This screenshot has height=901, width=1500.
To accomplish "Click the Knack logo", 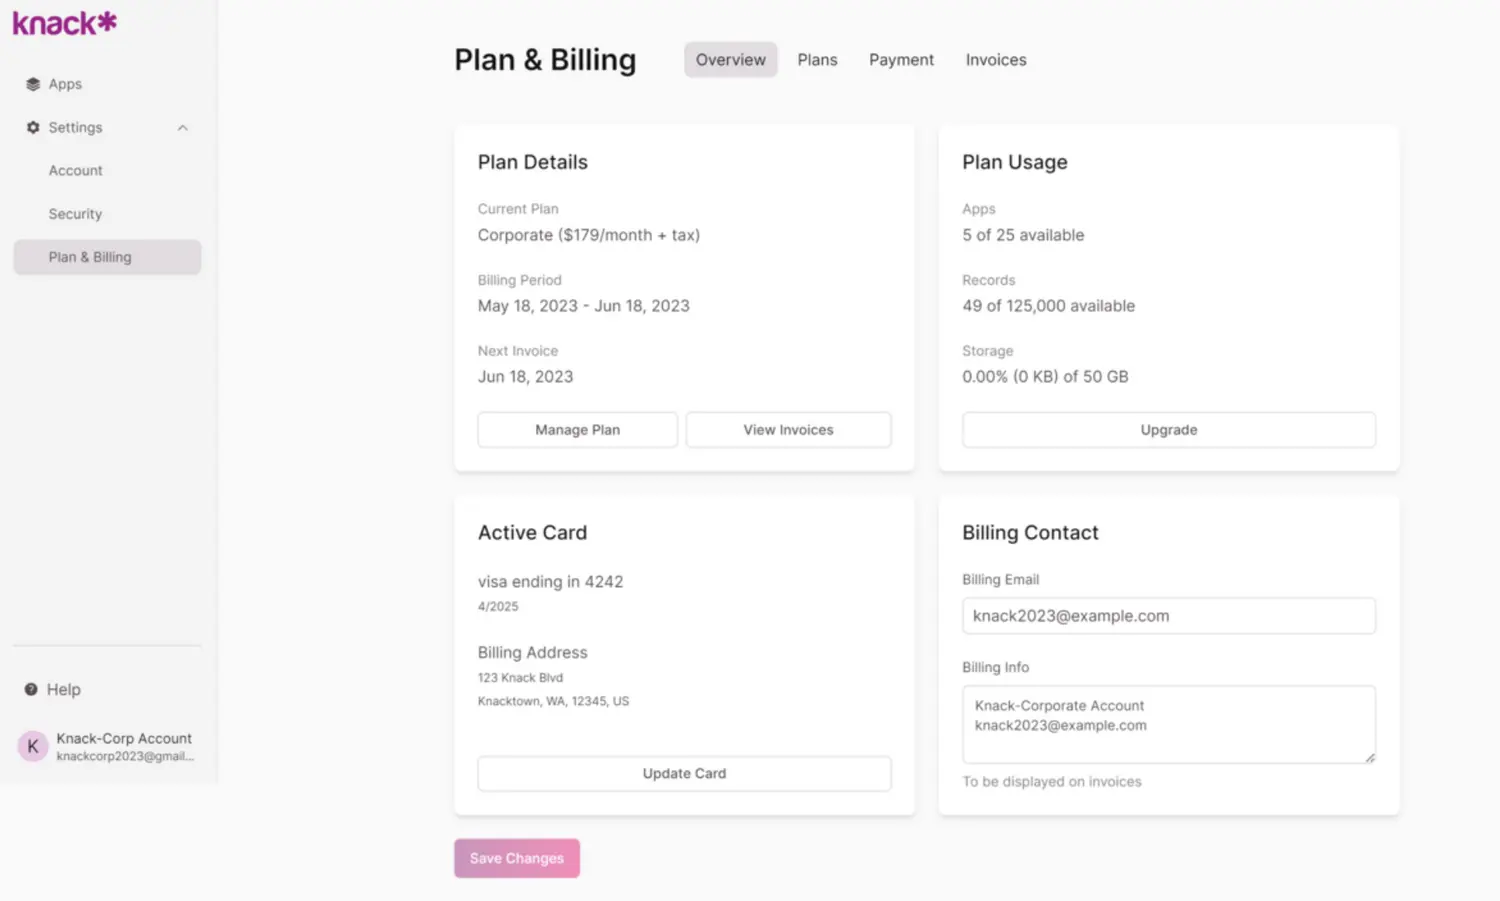I will 63,22.
